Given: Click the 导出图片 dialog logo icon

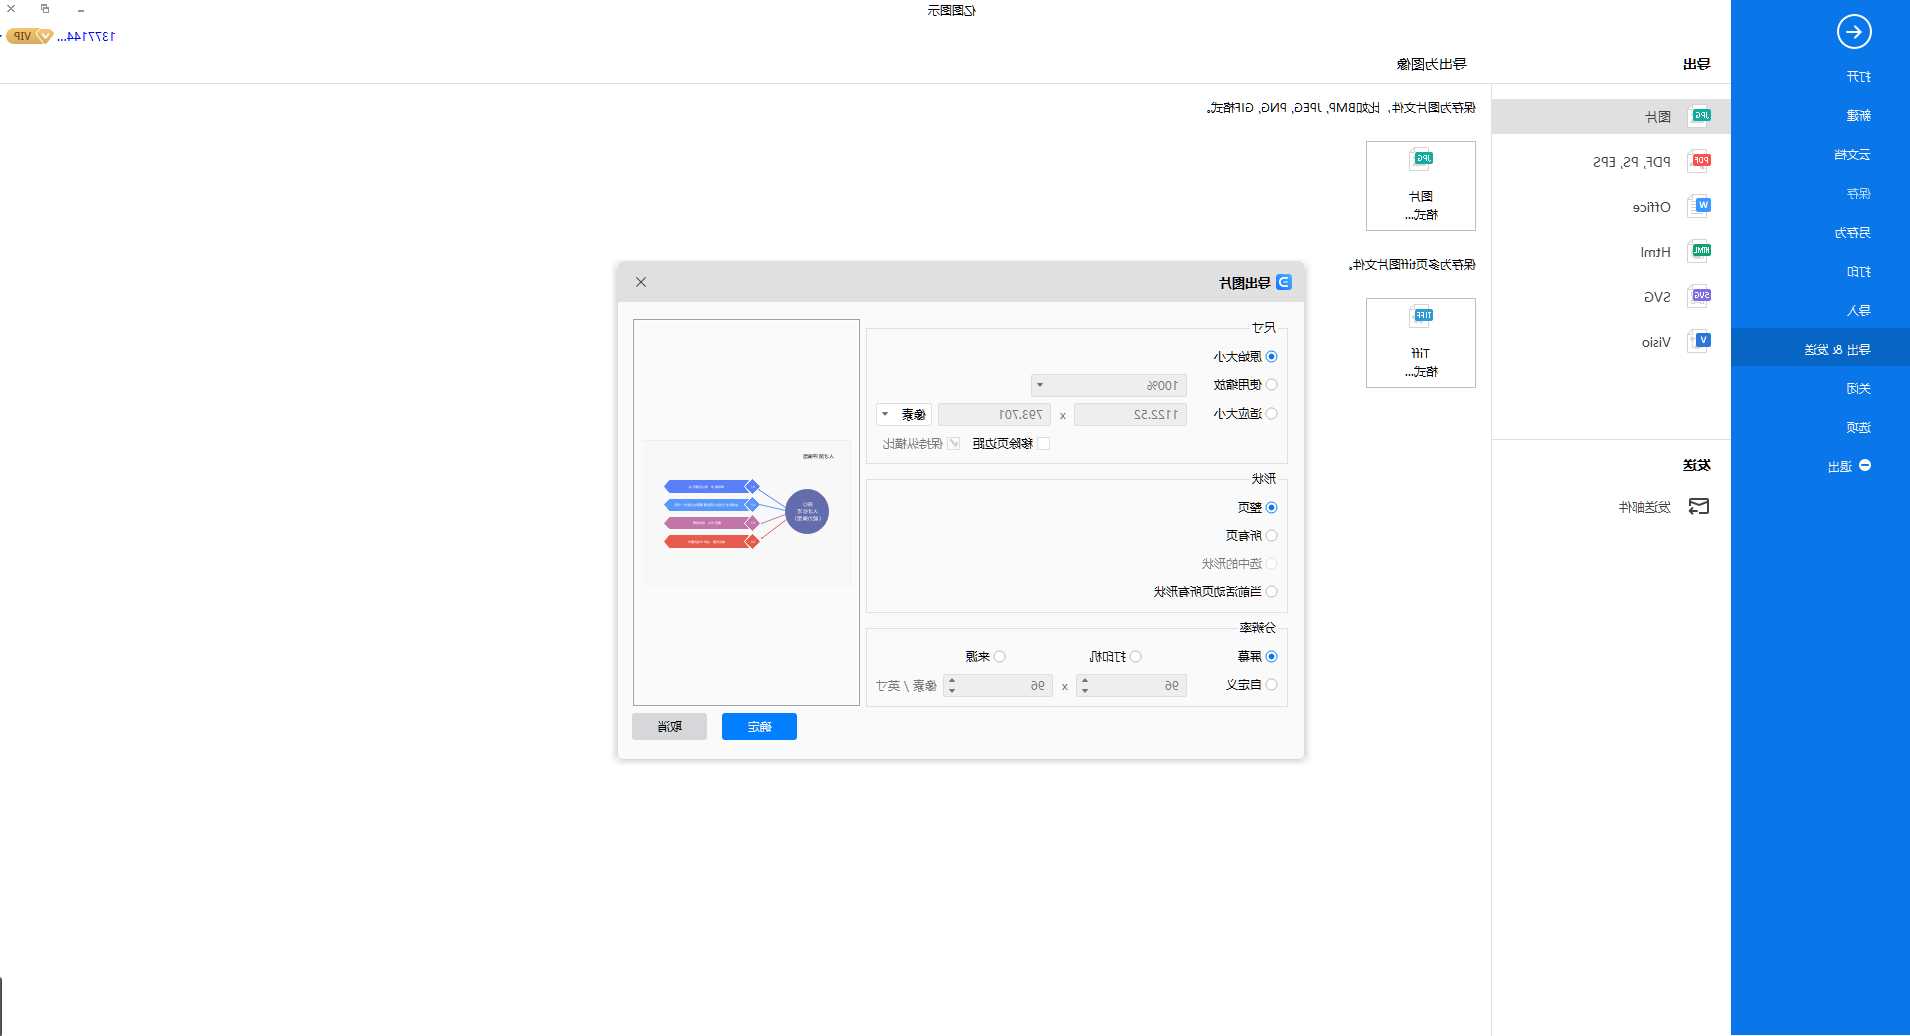Looking at the screenshot, I should 1284,282.
